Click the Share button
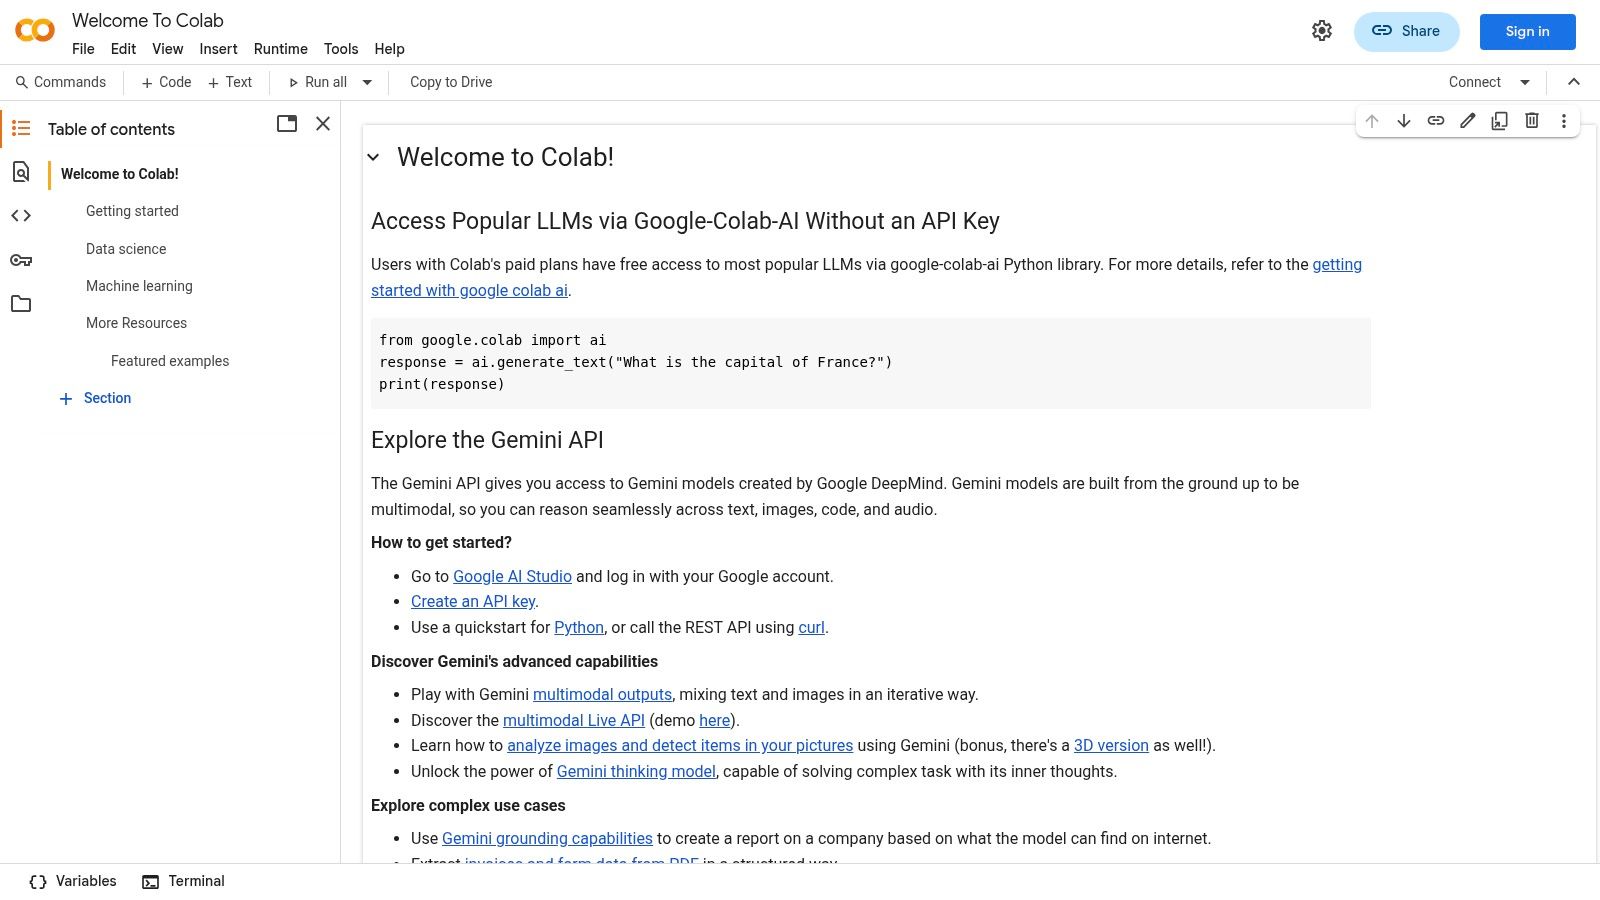Screen dimensions: 1600x900 point(1406,31)
